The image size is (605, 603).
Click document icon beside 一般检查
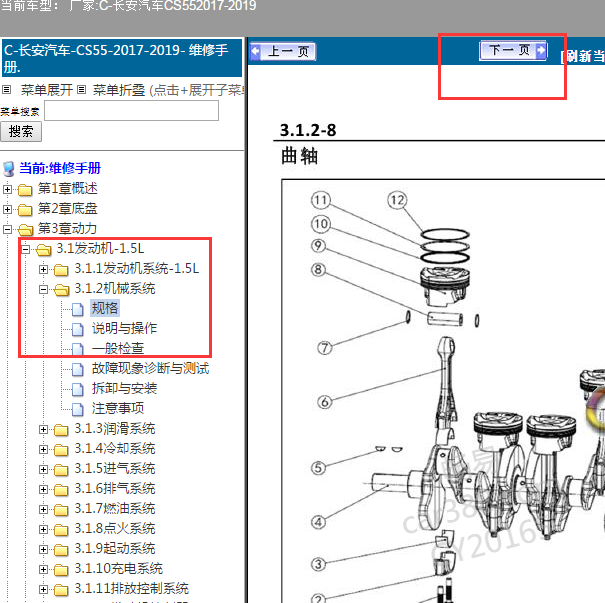pyautogui.click(x=78, y=349)
